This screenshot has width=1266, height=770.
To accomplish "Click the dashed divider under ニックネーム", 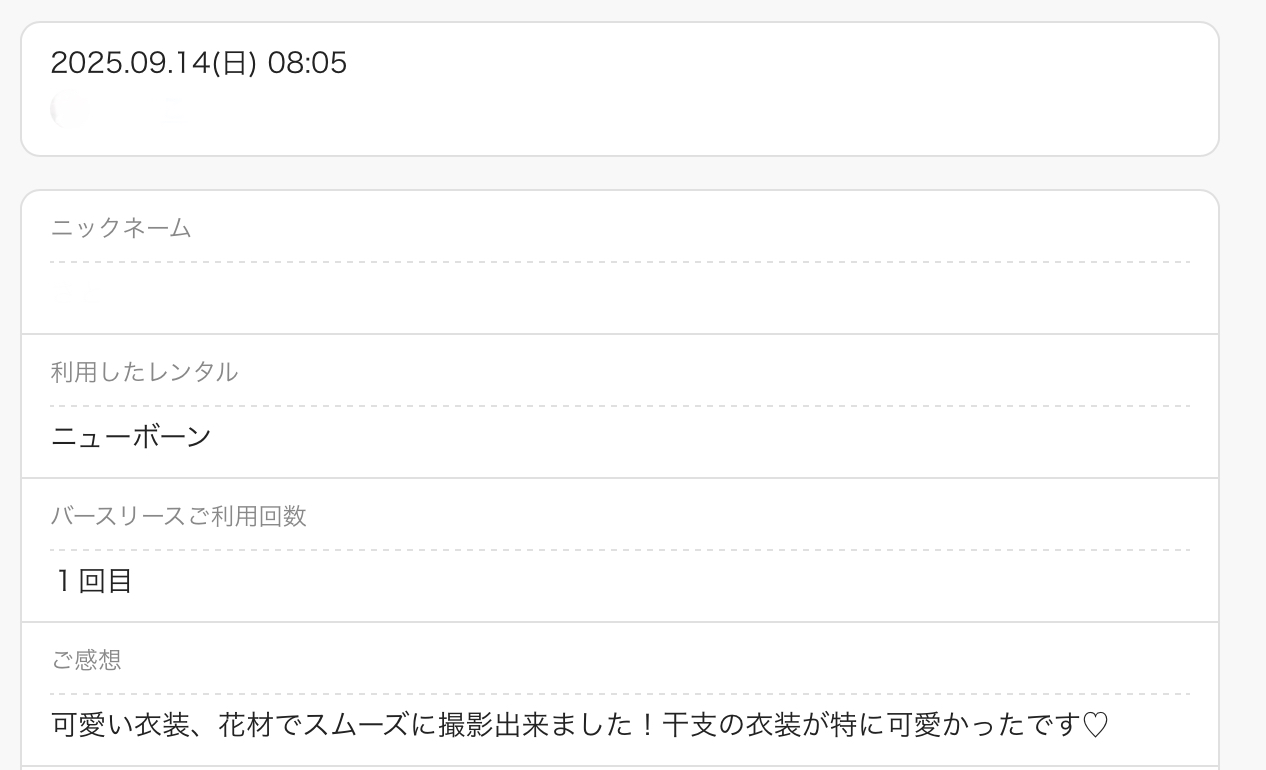I will pos(620,262).
